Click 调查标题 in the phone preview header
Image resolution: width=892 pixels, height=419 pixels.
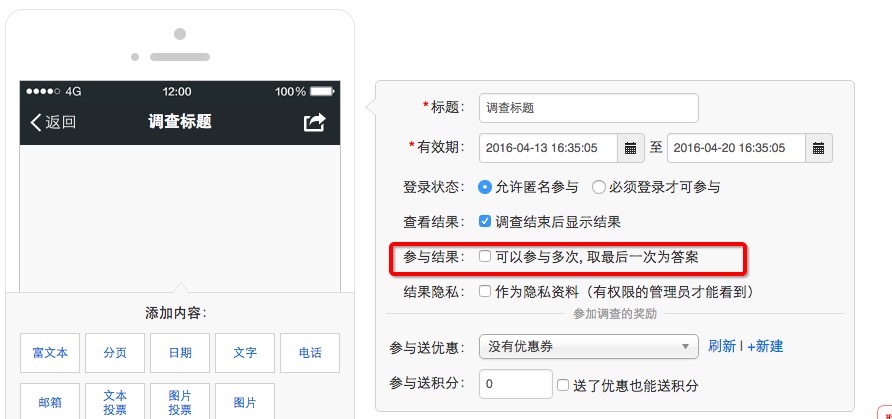click(x=180, y=122)
